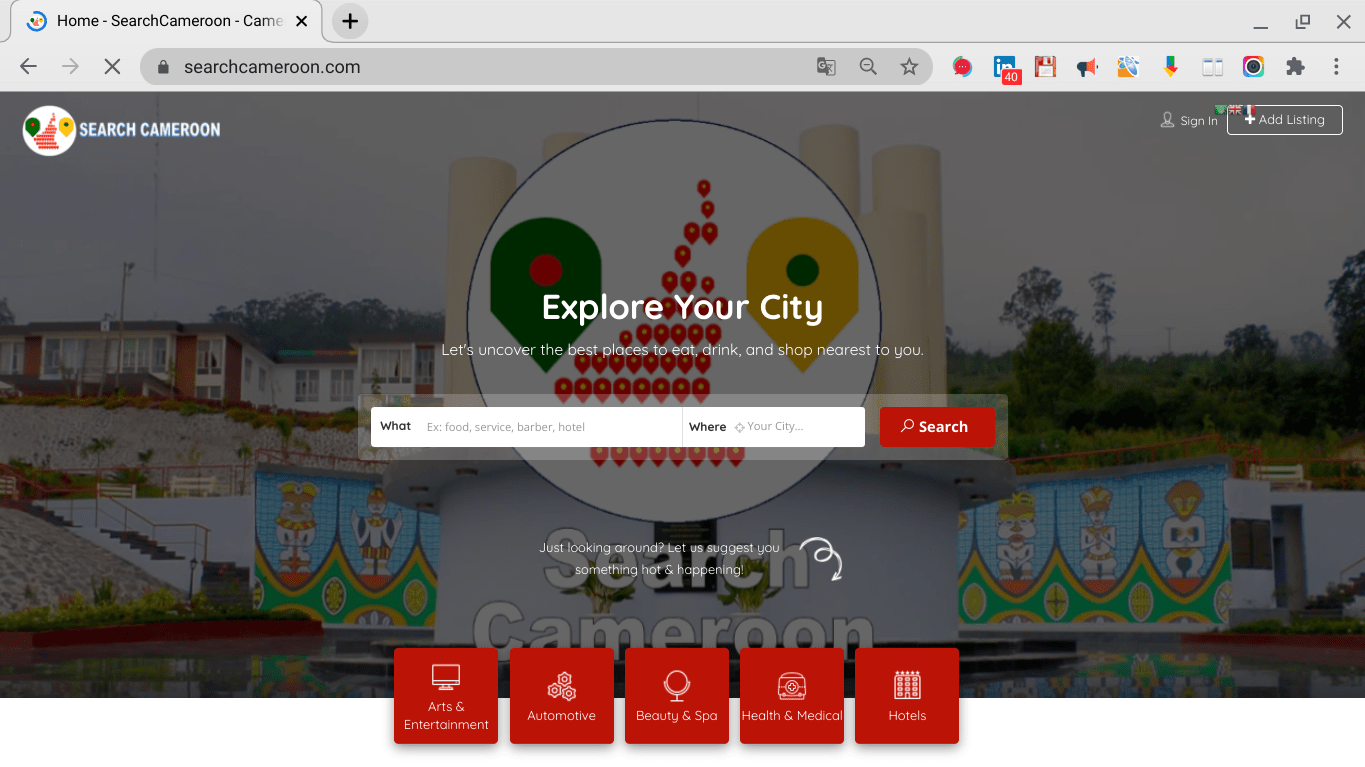Click the address bar URL
The image size is (1365, 767).
pyautogui.click(x=272, y=67)
